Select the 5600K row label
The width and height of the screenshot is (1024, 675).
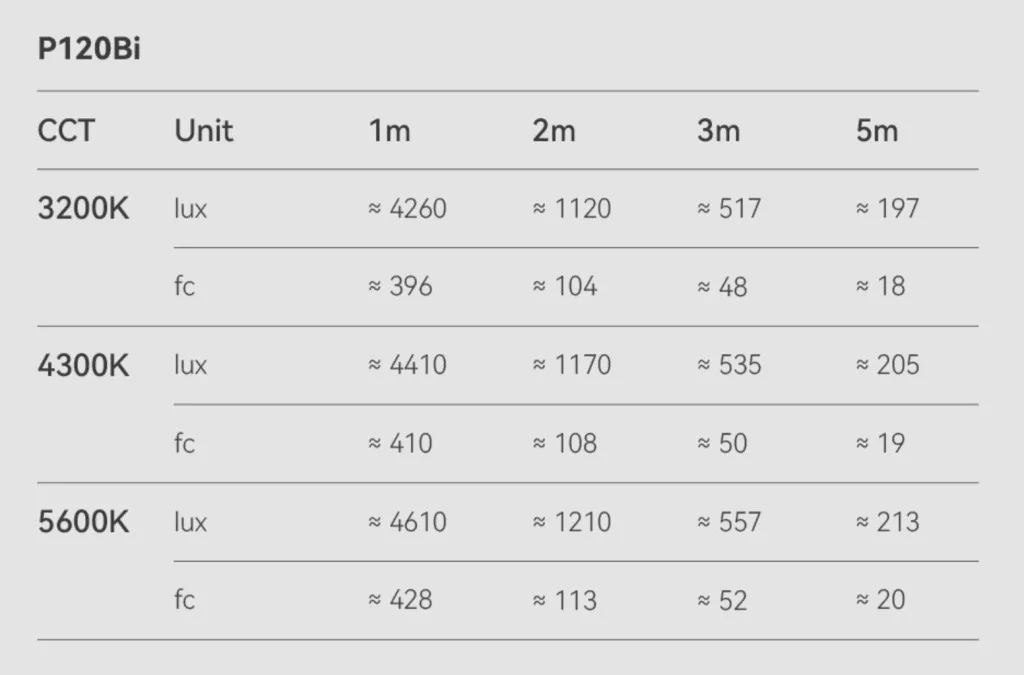pyautogui.click(x=84, y=522)
